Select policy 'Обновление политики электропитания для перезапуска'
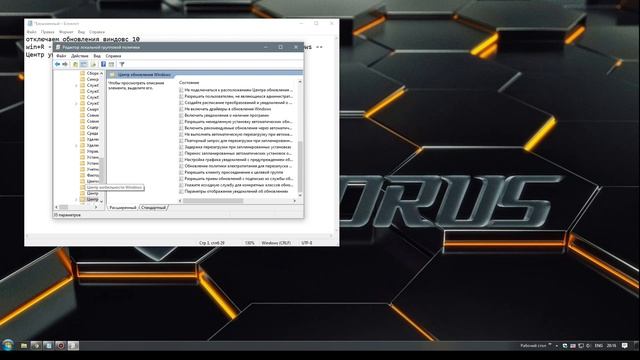This screenshot has width=640, height=360. click(236, 166)
